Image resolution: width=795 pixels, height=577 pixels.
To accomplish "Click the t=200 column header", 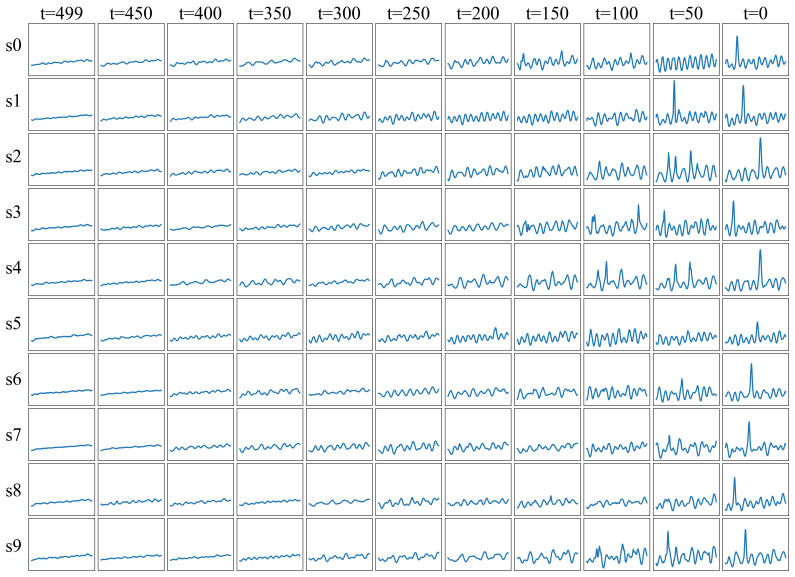I will [478, 13].
